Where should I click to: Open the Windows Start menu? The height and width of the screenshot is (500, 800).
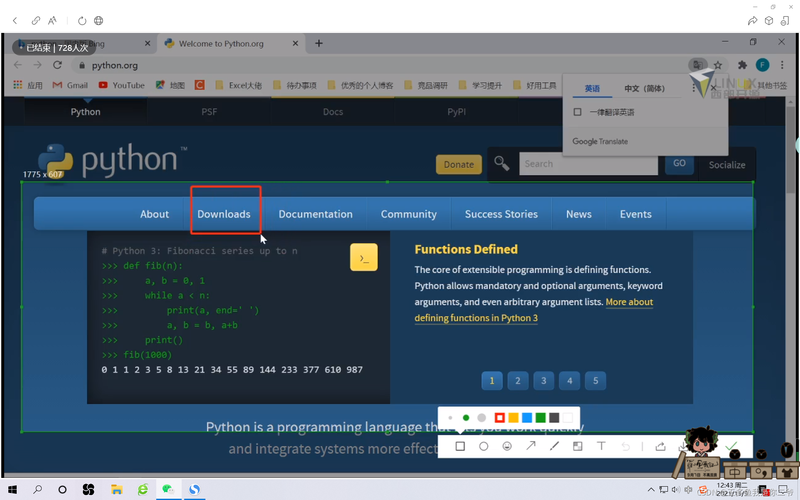pos(12,490)
